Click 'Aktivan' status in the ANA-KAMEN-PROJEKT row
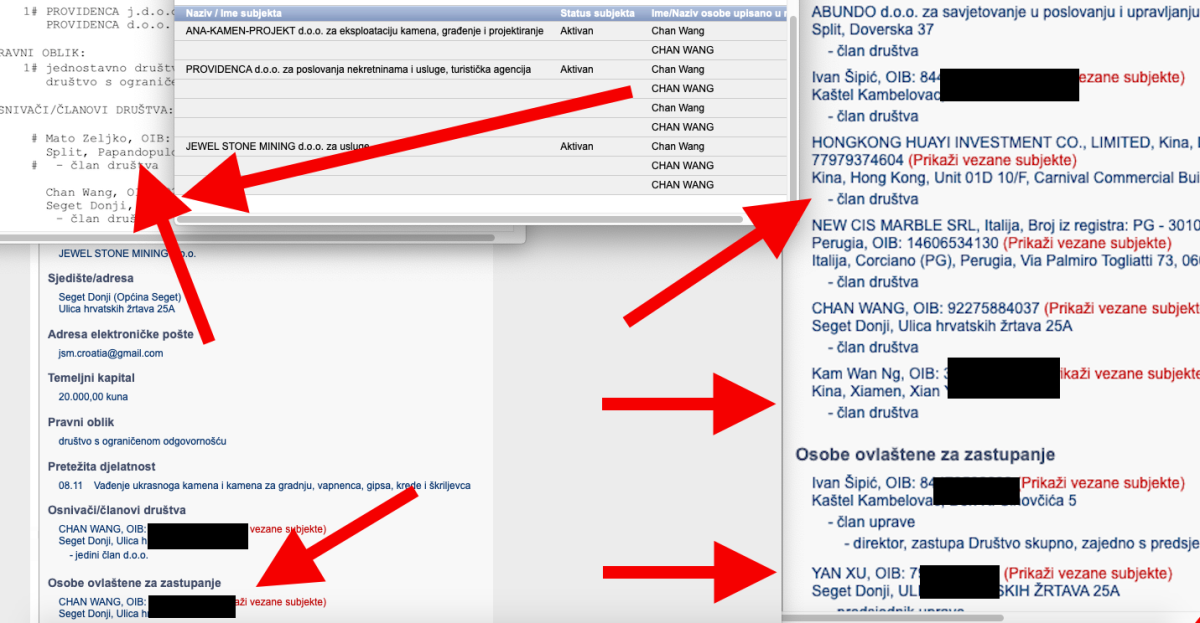This screenshot has width=1200, height=623. click(577, 31)
